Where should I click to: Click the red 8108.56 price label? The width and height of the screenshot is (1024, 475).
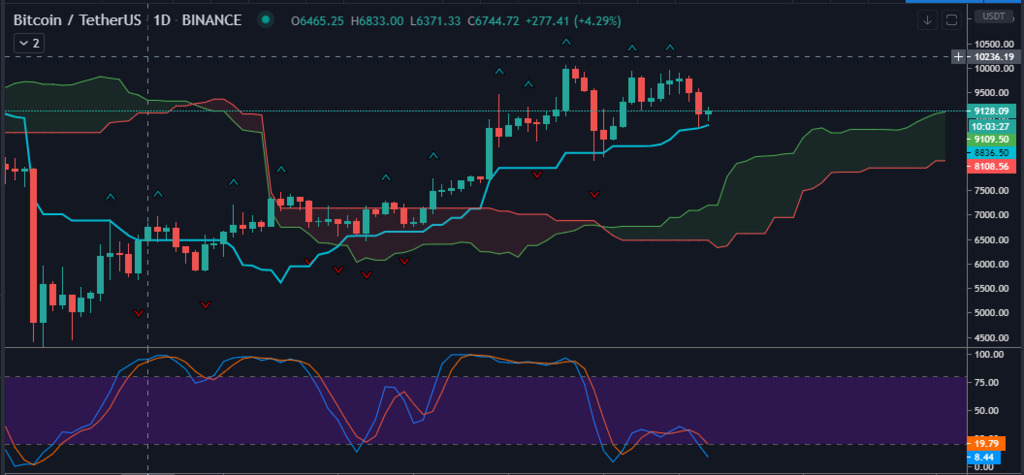[x=993, y=166]
